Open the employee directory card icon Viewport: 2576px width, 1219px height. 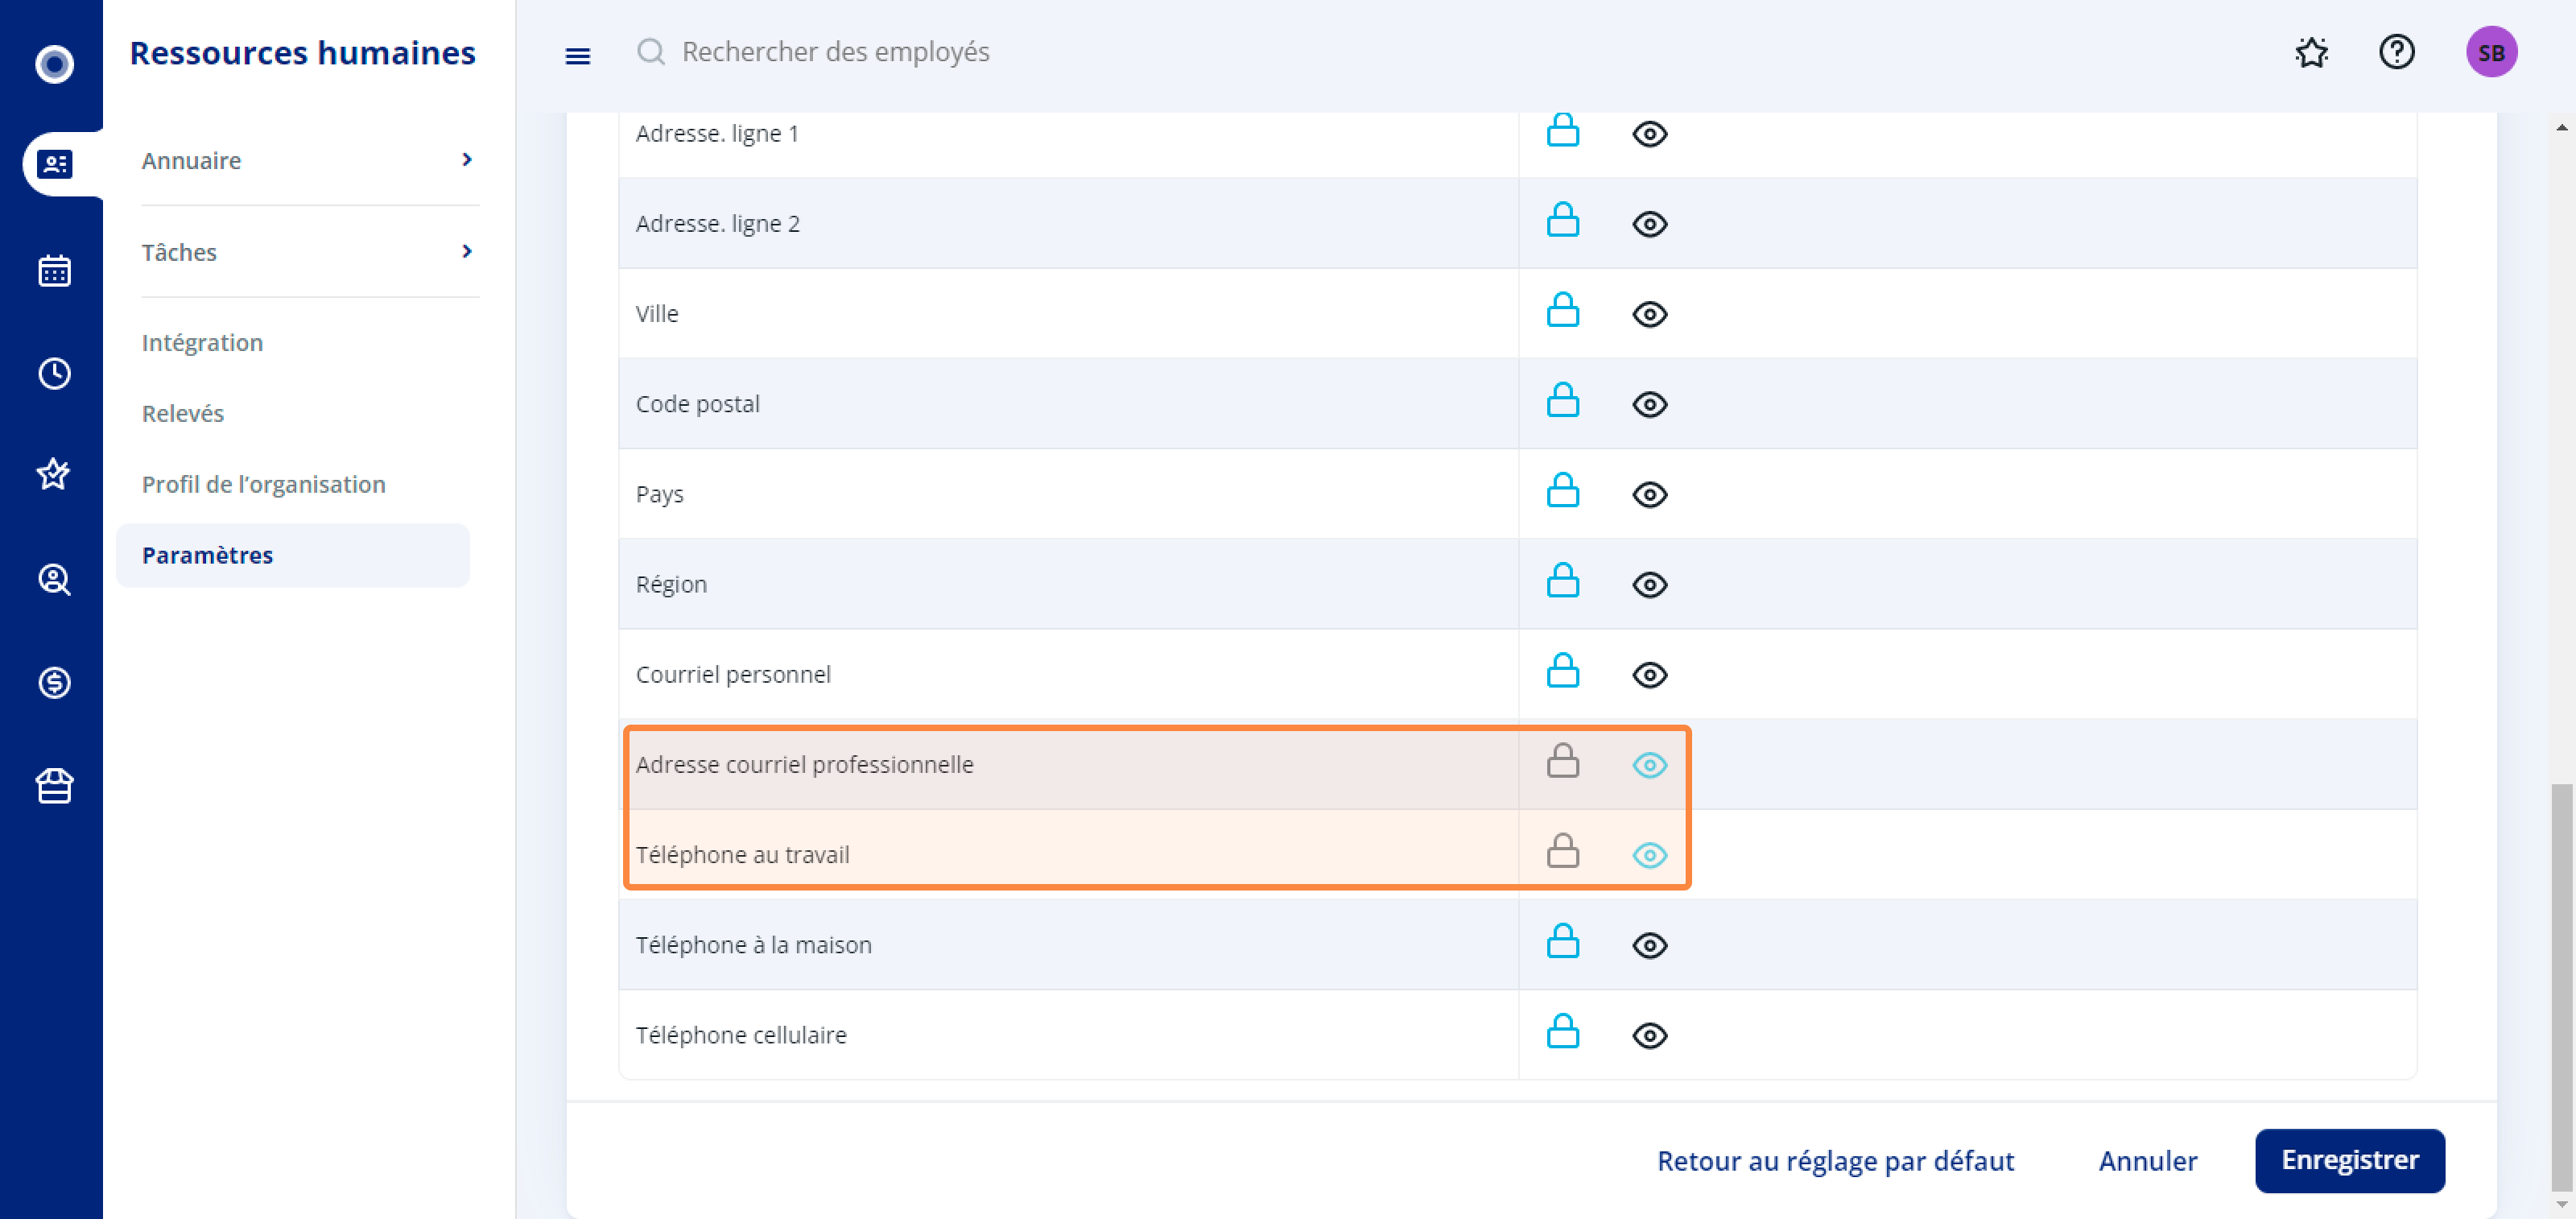pyautogui.click(x=54, y=163)
